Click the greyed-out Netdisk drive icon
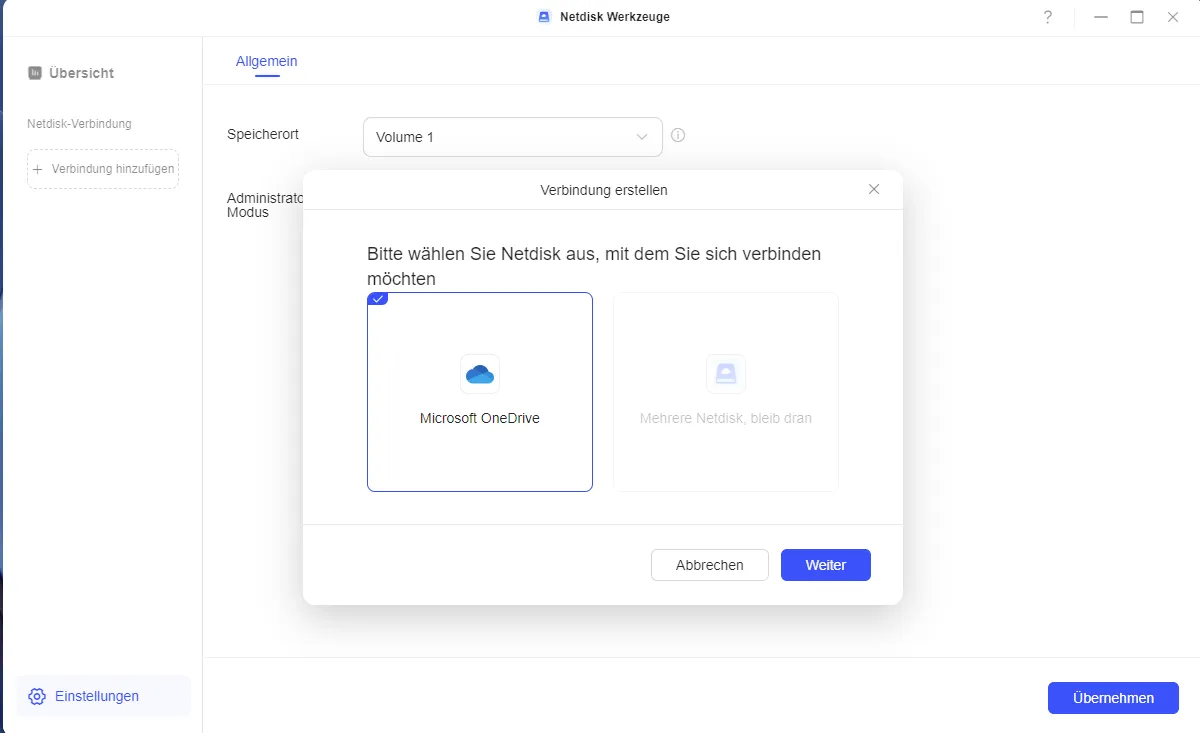Screen dimensions: 1200x733 coord(726,374)
